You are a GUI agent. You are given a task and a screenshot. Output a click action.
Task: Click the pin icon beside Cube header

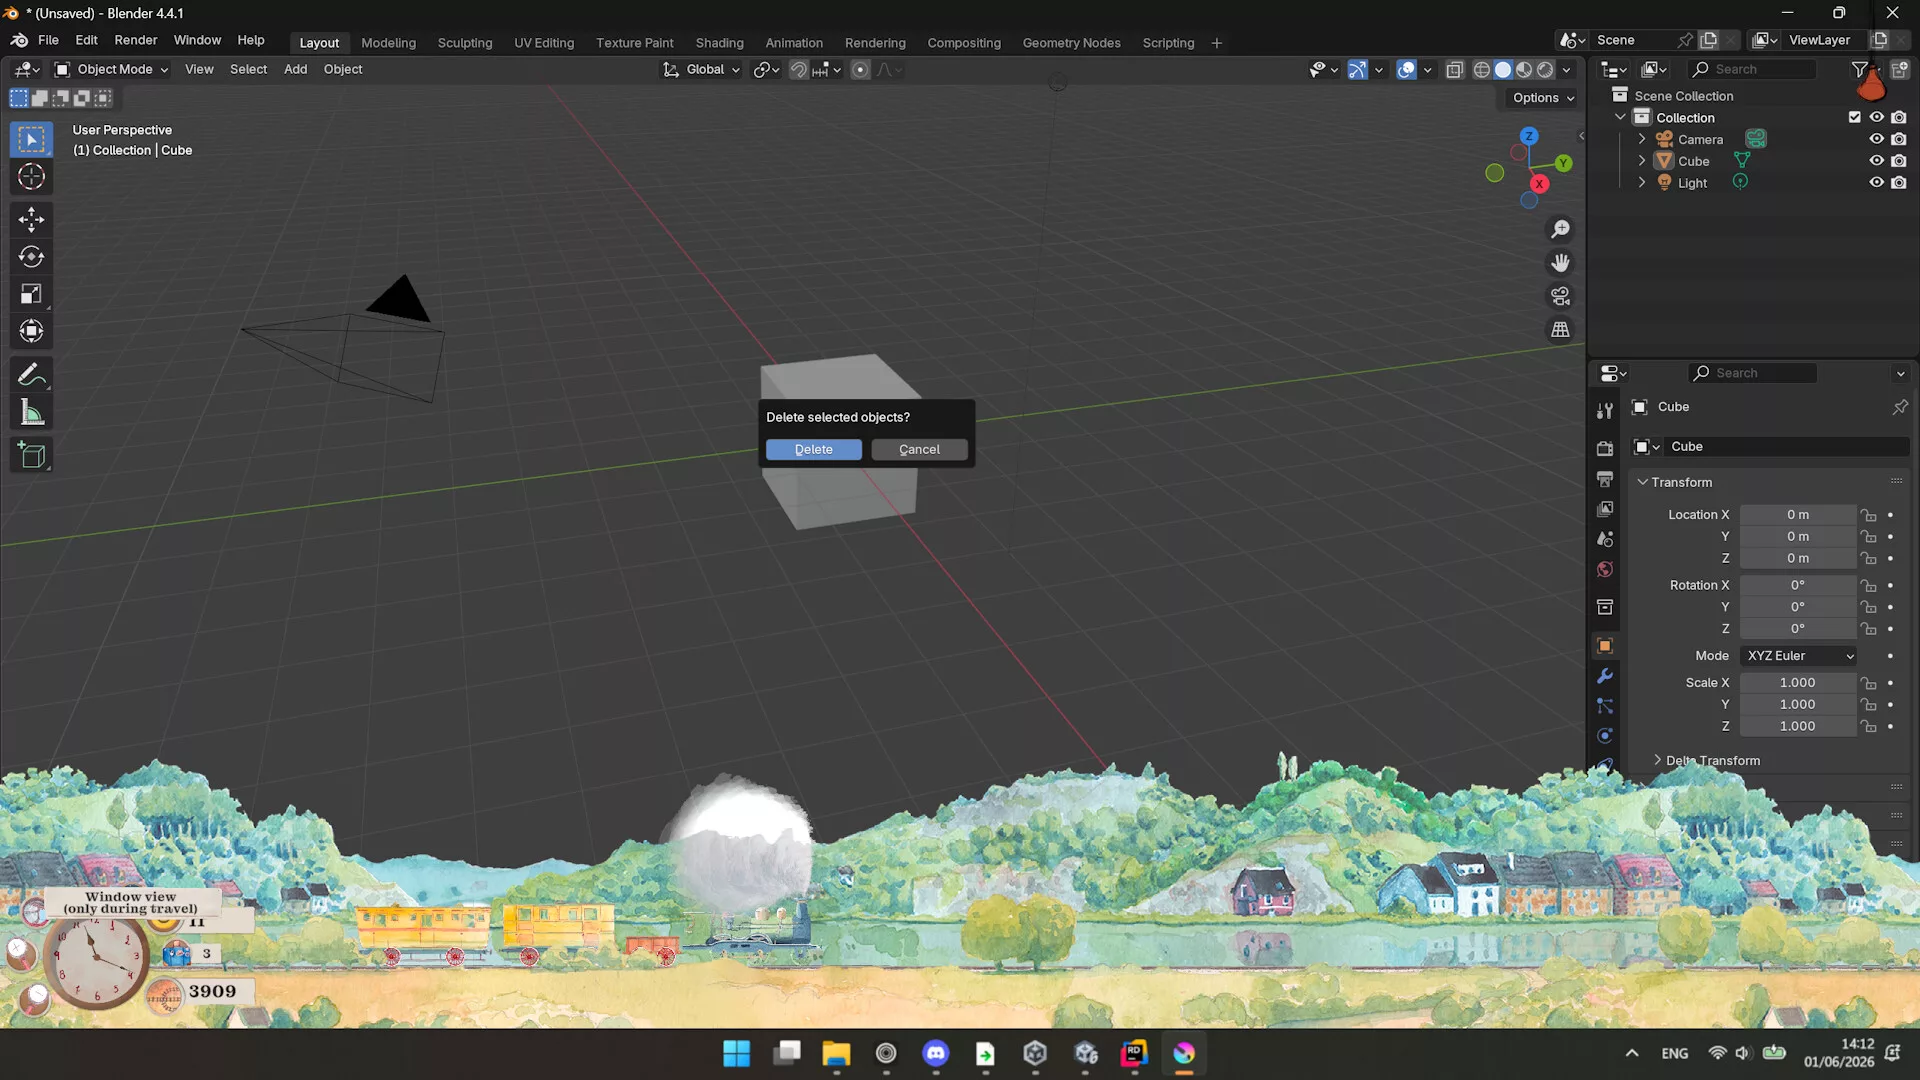click(1900, 407)
